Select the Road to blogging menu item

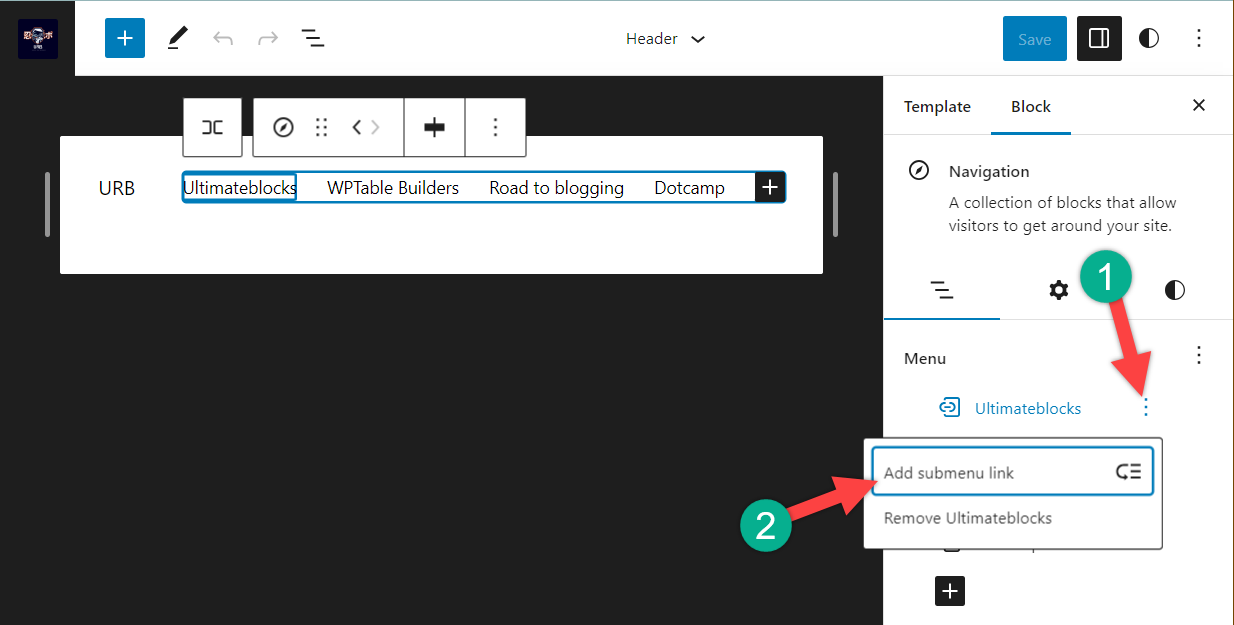[556, 188]
